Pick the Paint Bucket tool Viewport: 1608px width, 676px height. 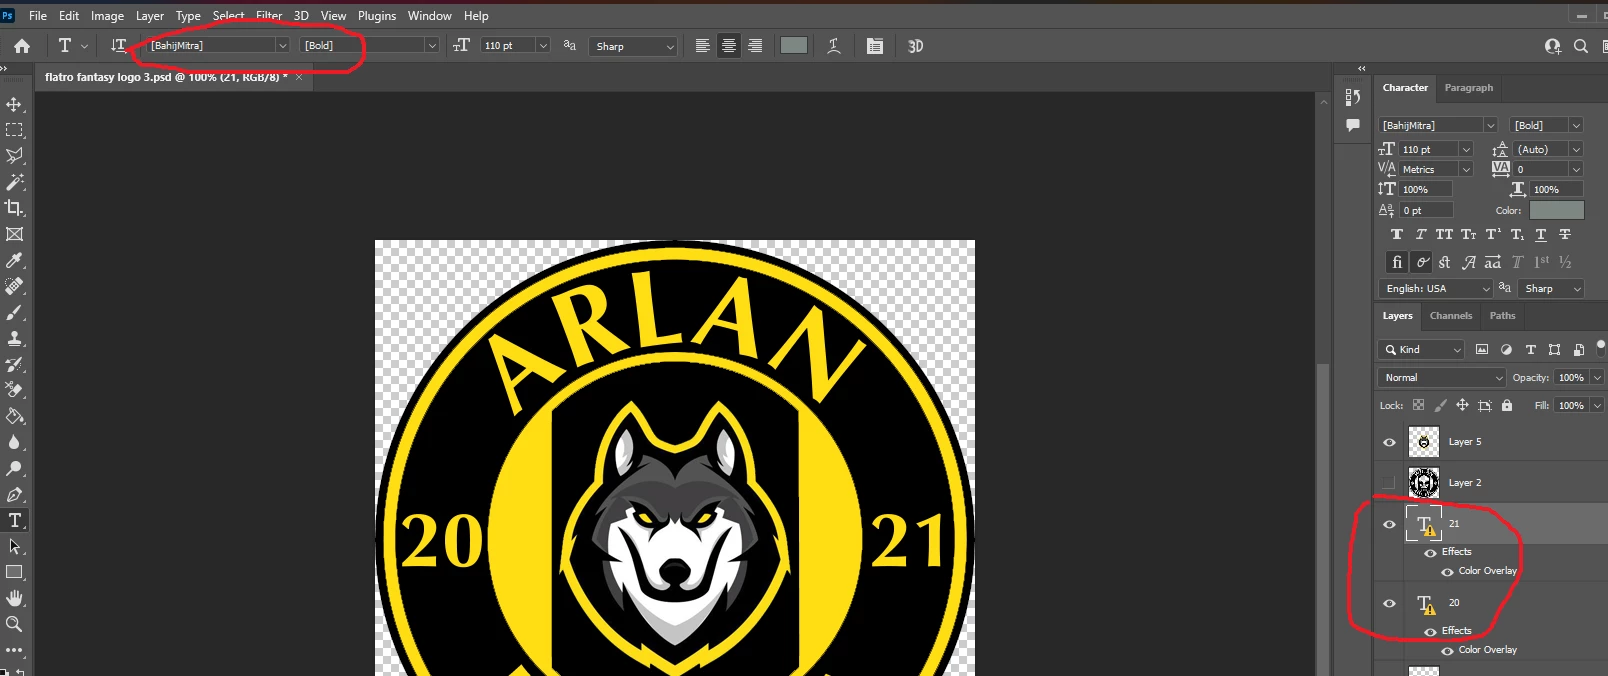point(14,416)
